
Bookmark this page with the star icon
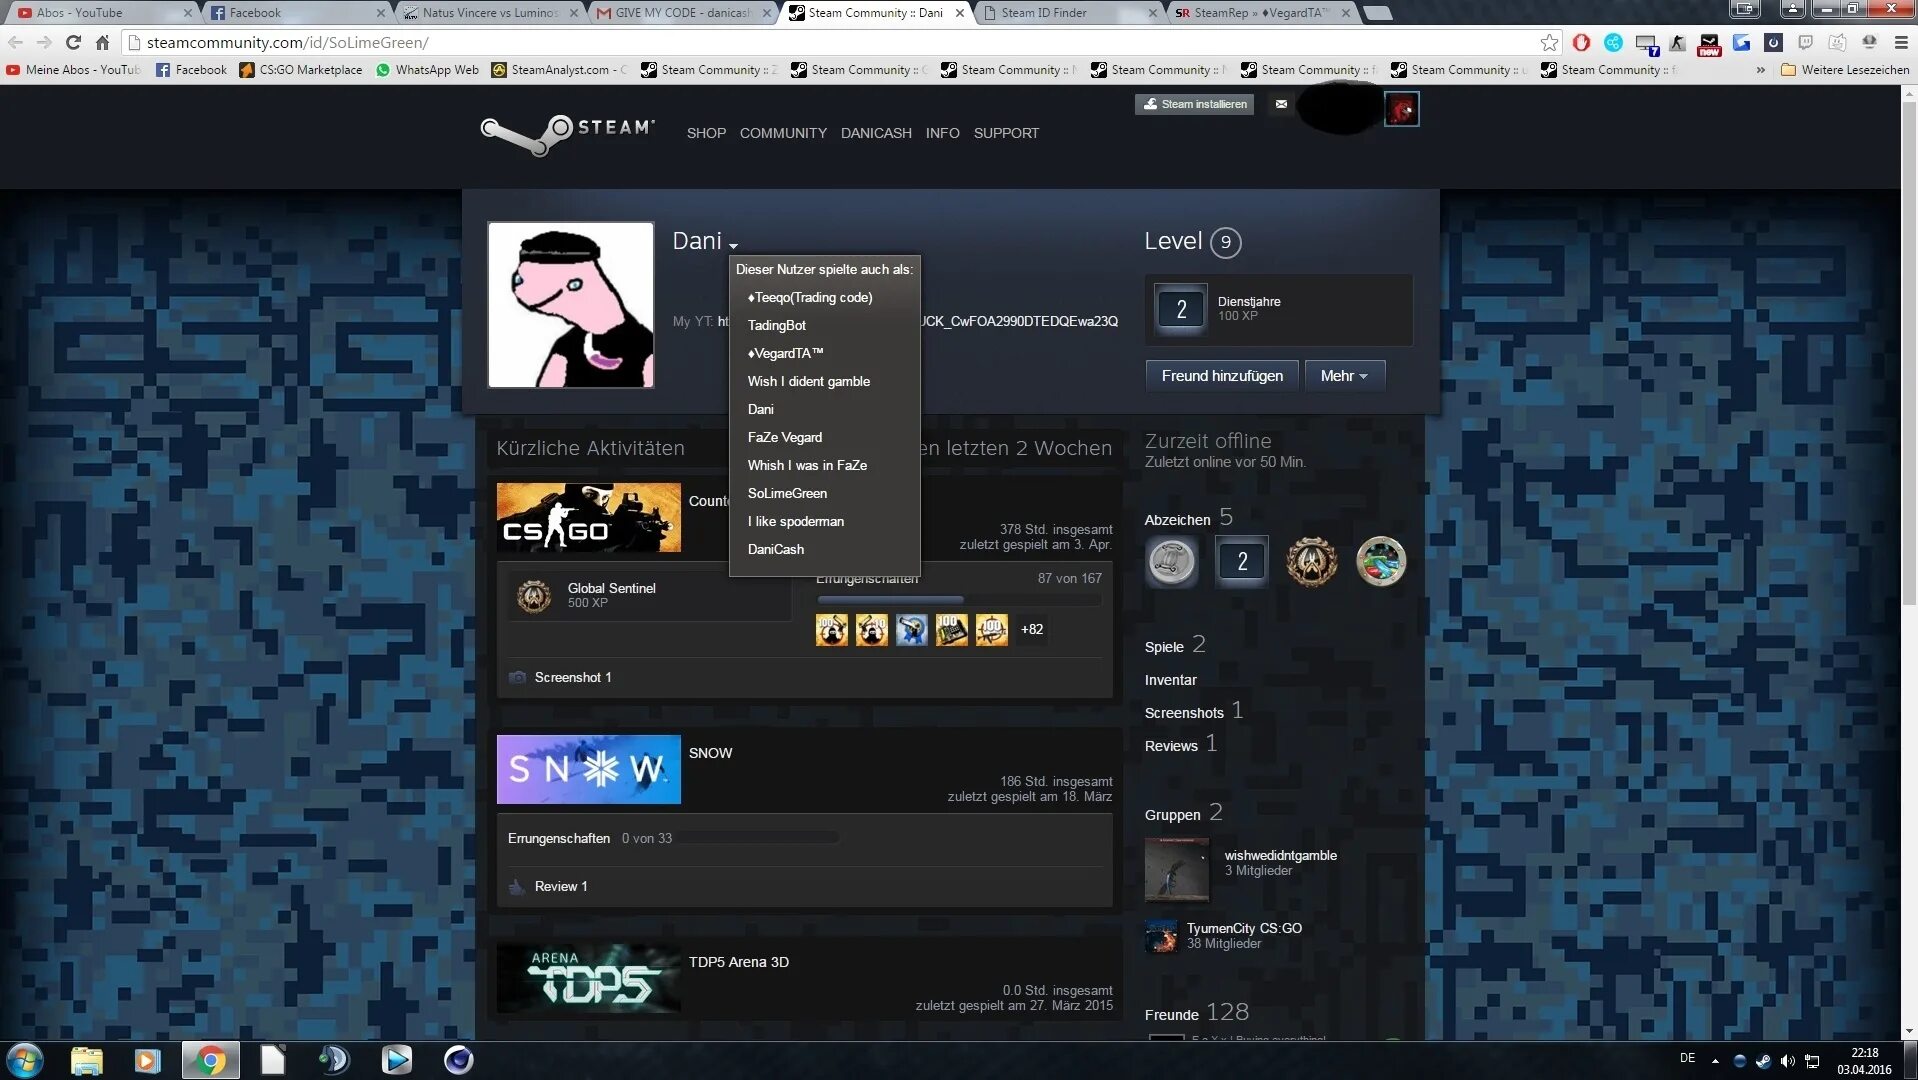tap(1549, 42)
